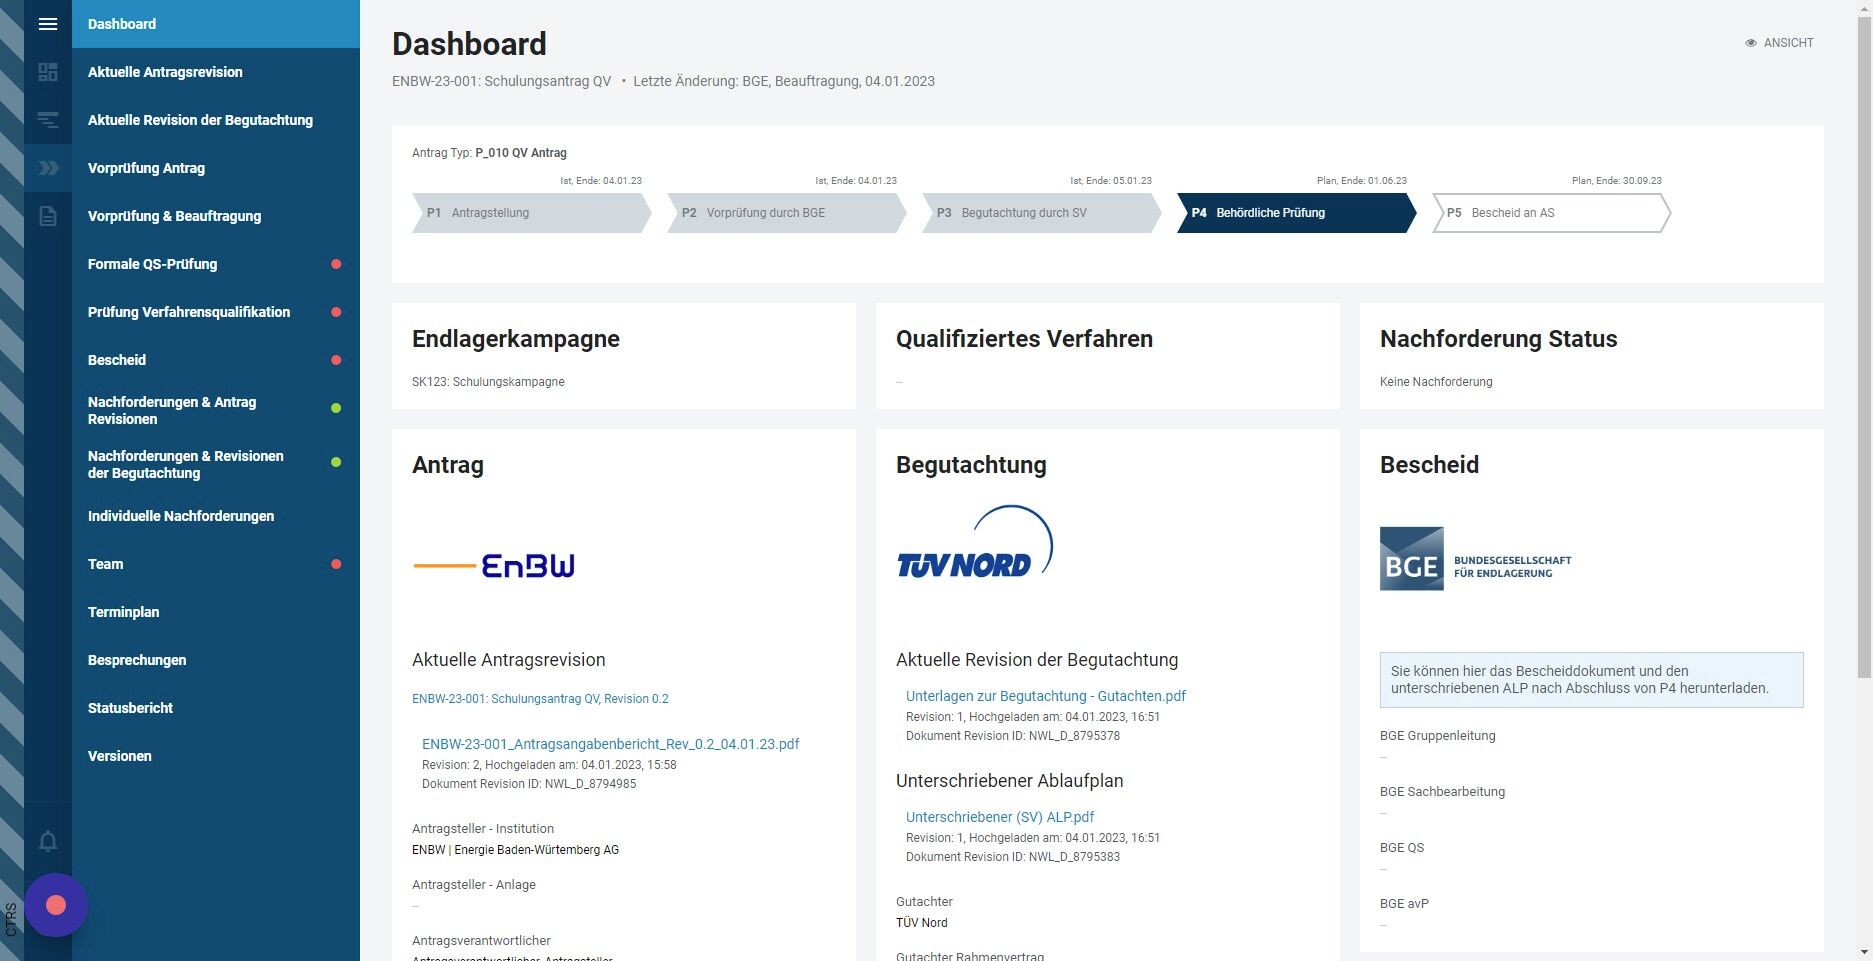This screenshot has width=1873, height=961.
Task: Click the EnBW logo in Antrag card
Action: [494, 566]
